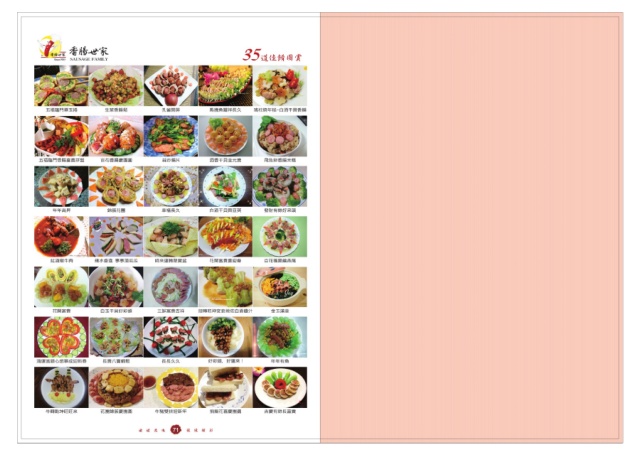Click the blank pink right-hand page
Image resolution: width=640 pixels, height=455 pixels.
coord(471,228)
